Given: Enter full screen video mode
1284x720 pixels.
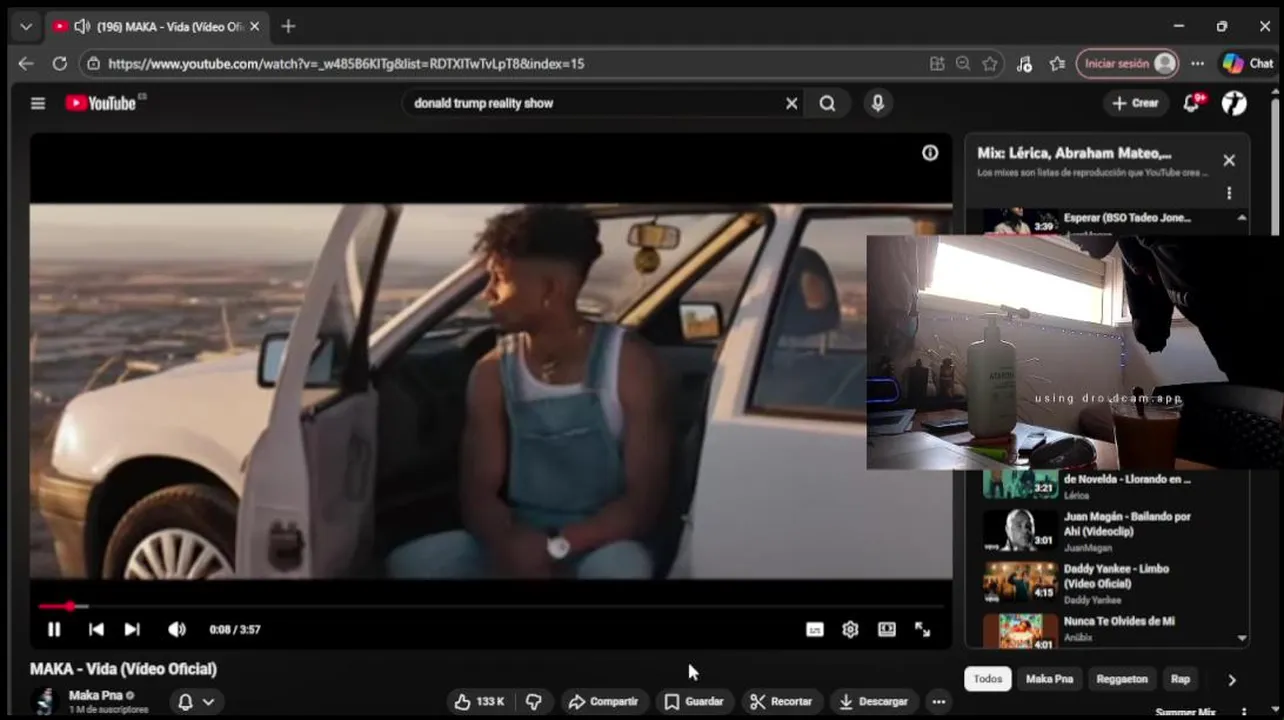Looking at the screenshot, I should pyautogui.click(x=923, y=629).
